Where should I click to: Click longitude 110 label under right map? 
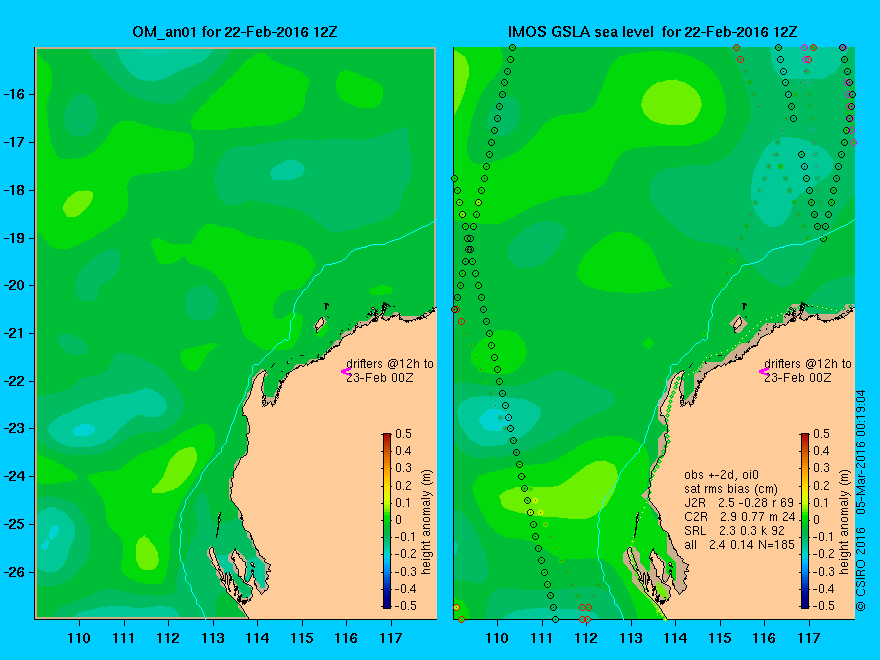tap(497, 638)
